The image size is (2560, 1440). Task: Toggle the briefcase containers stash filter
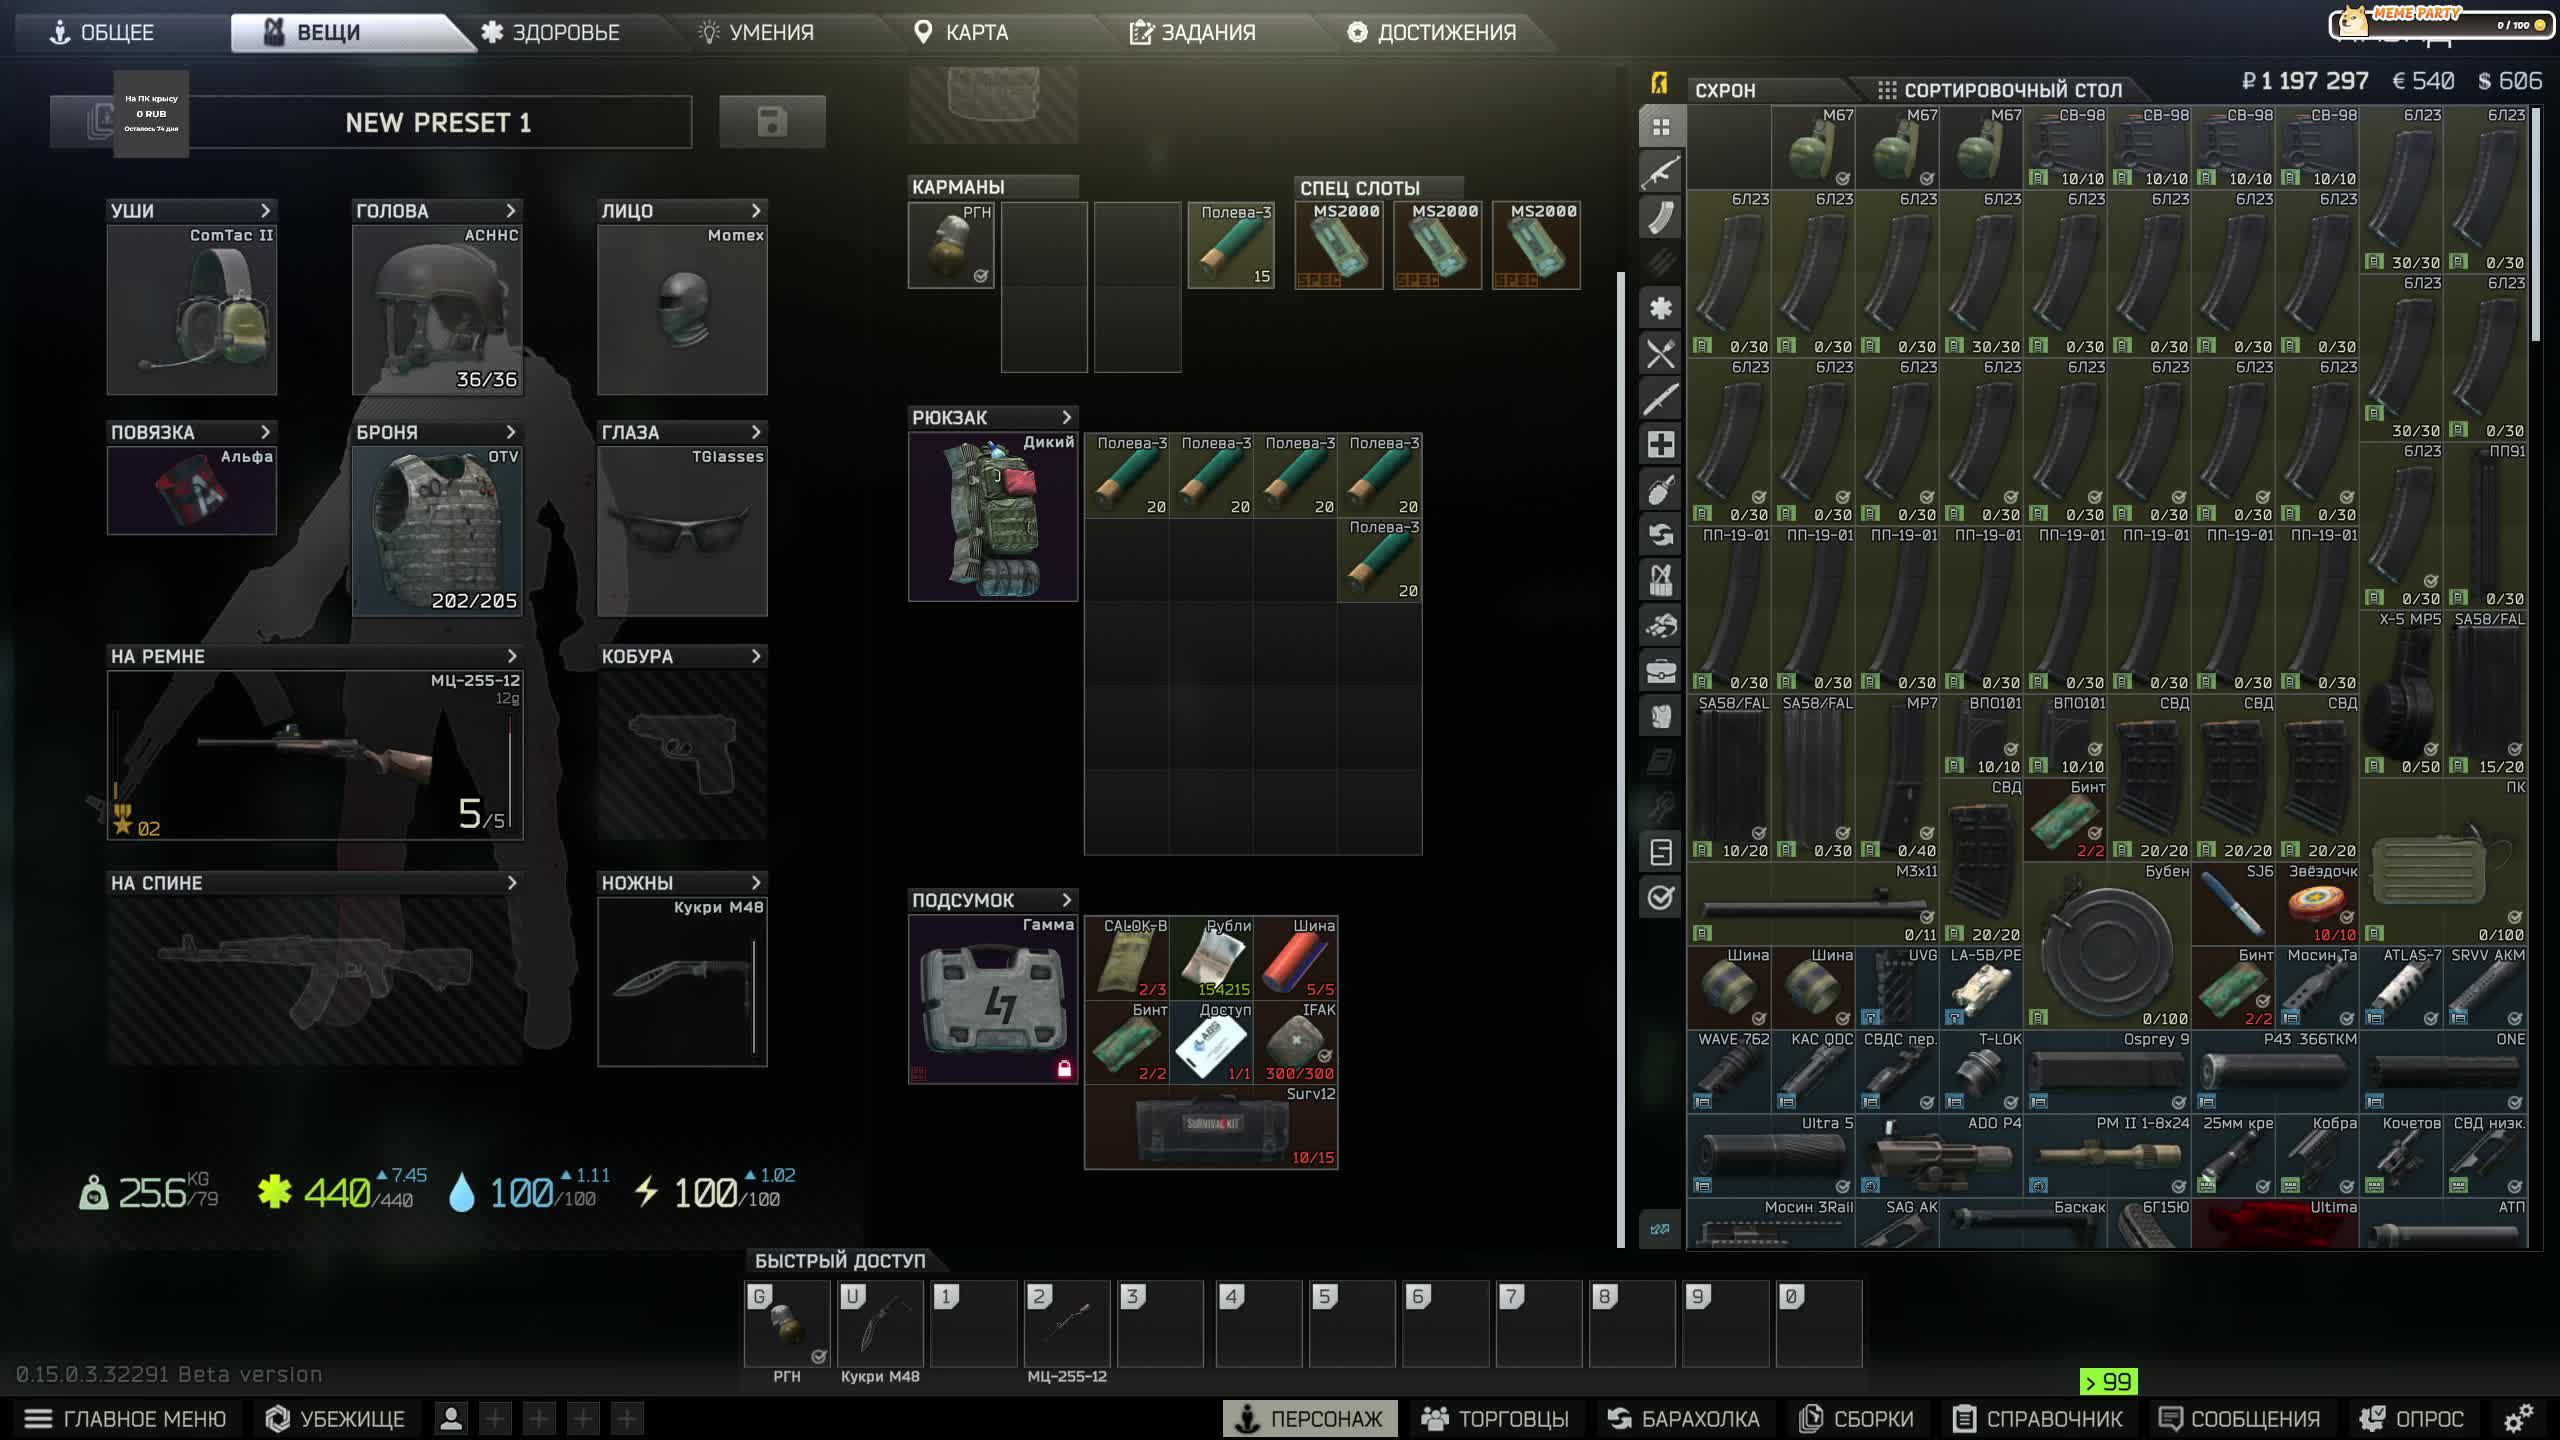[x=1660, y=671]
